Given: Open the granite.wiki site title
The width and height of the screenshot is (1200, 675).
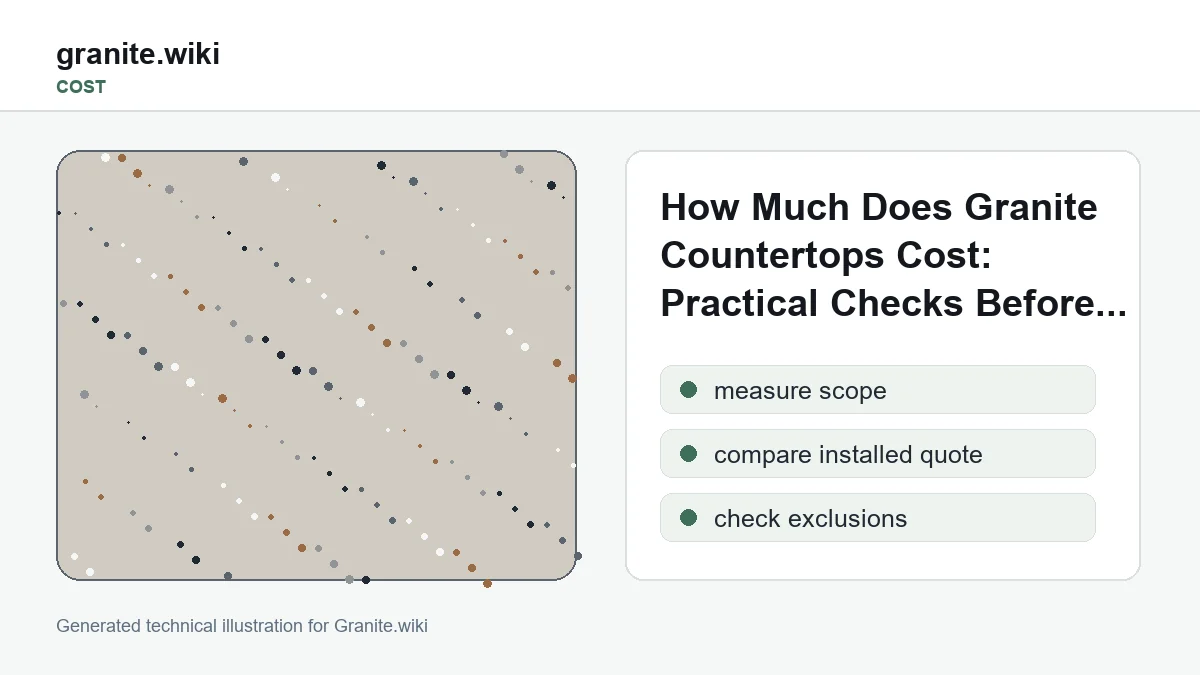Looking at the screenshot, I should tap(138, 54).
